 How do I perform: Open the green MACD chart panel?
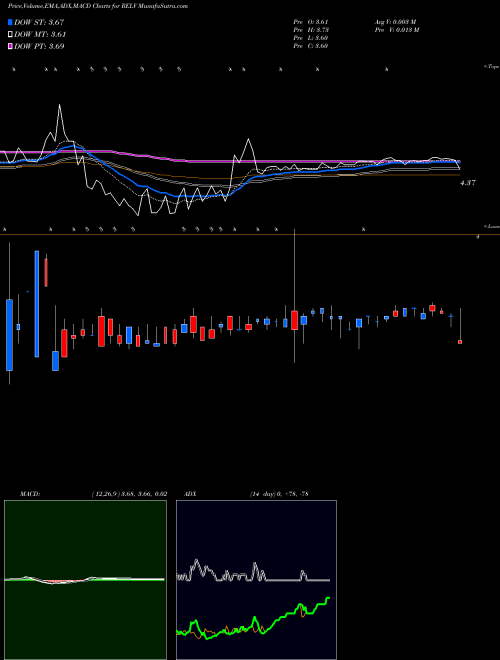click(85, 580)
